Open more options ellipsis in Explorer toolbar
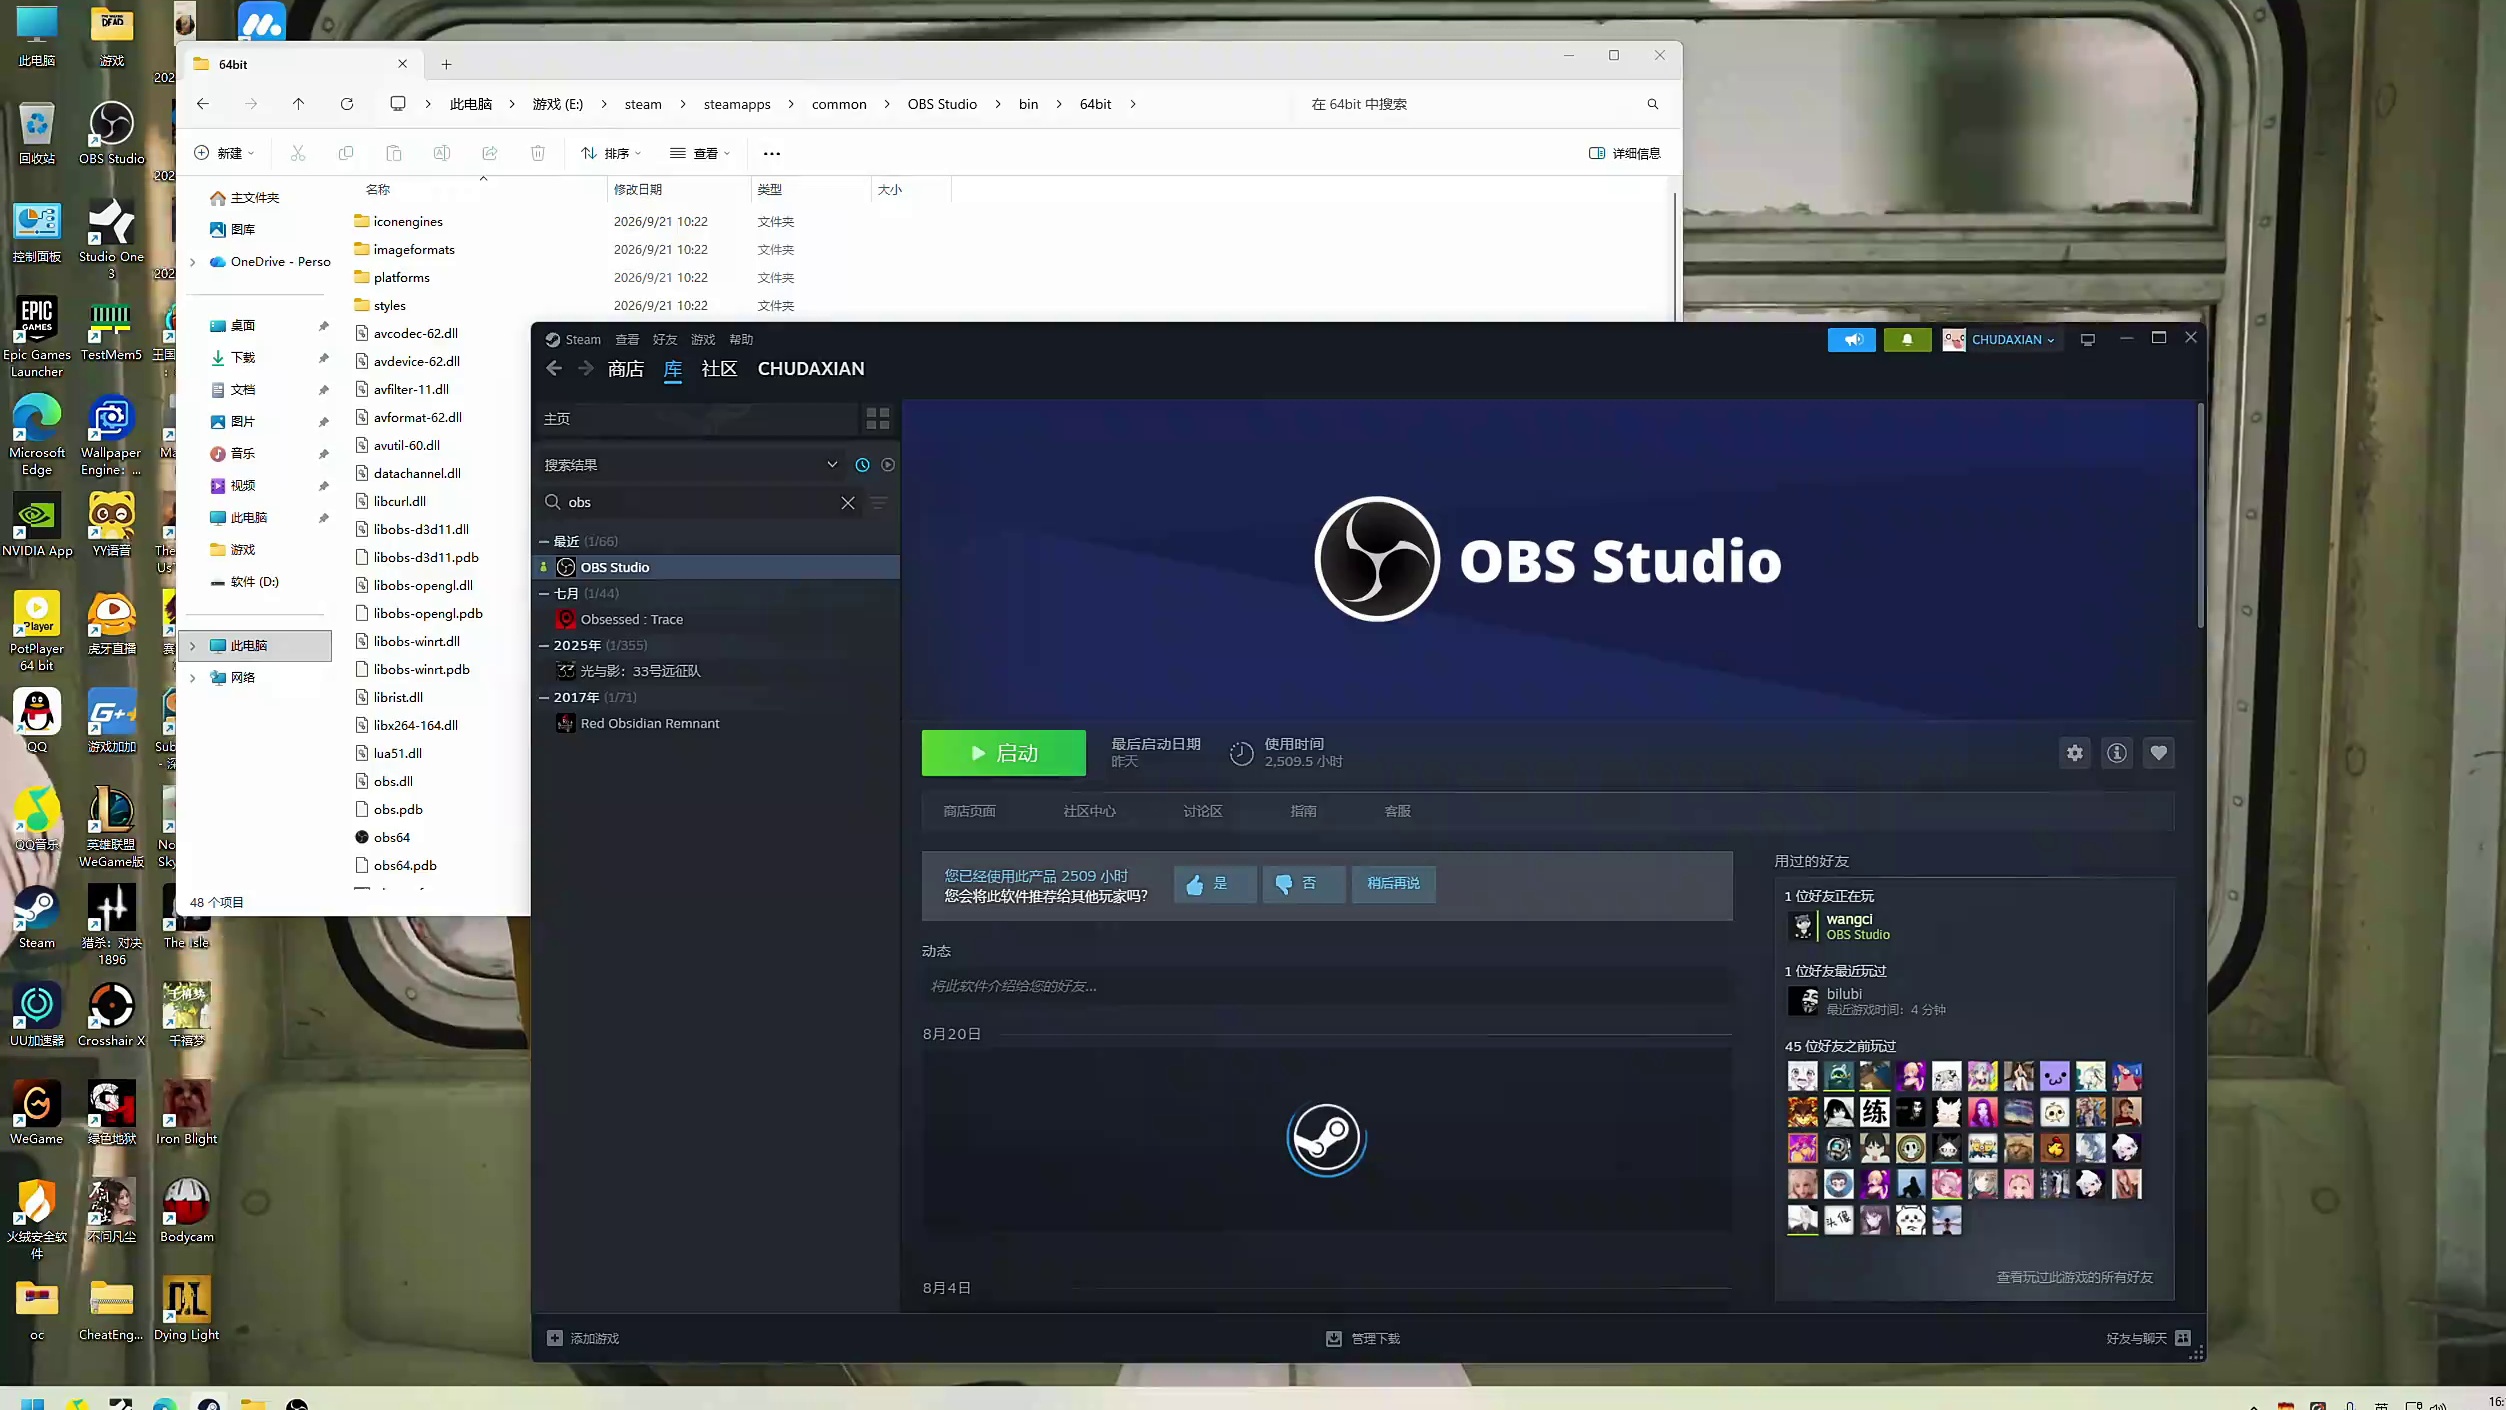The width and height of the screenshot is (2506, 1410). pyautogui.click(x=772, y=154)
